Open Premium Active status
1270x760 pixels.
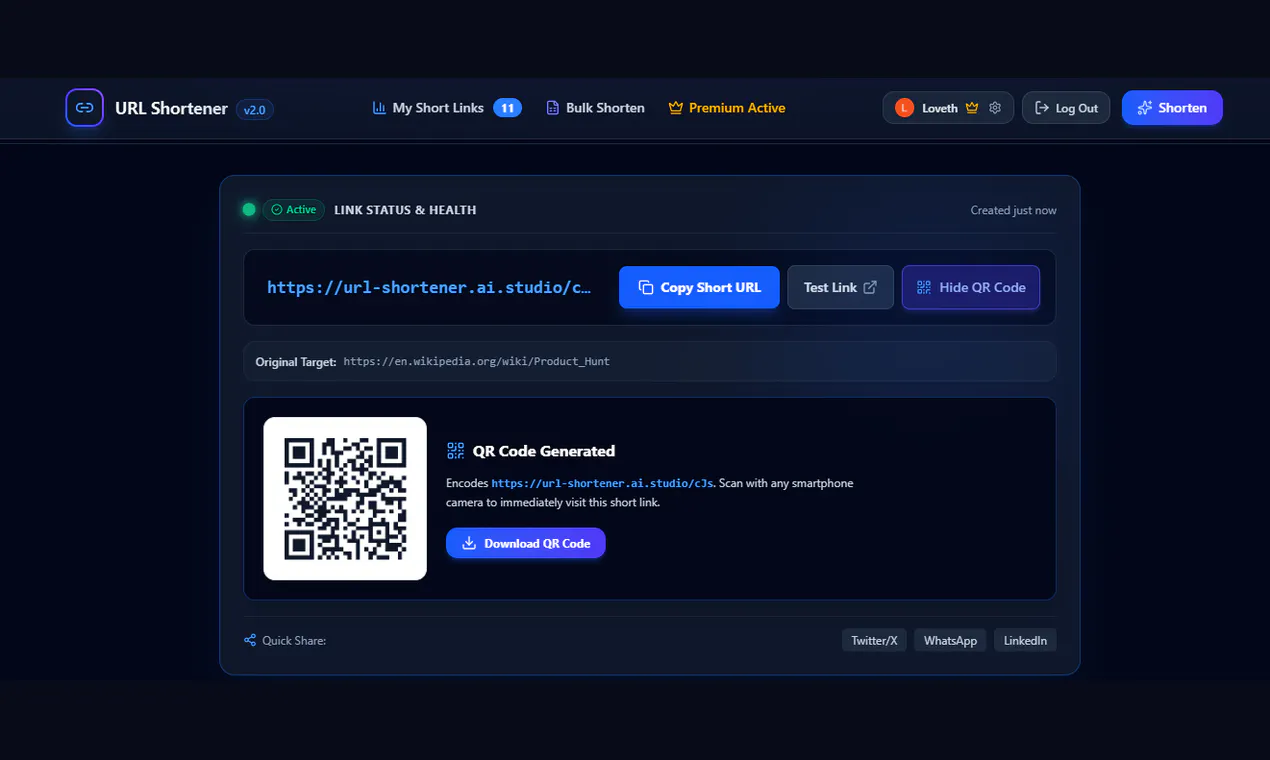click(x=727, y=108)
